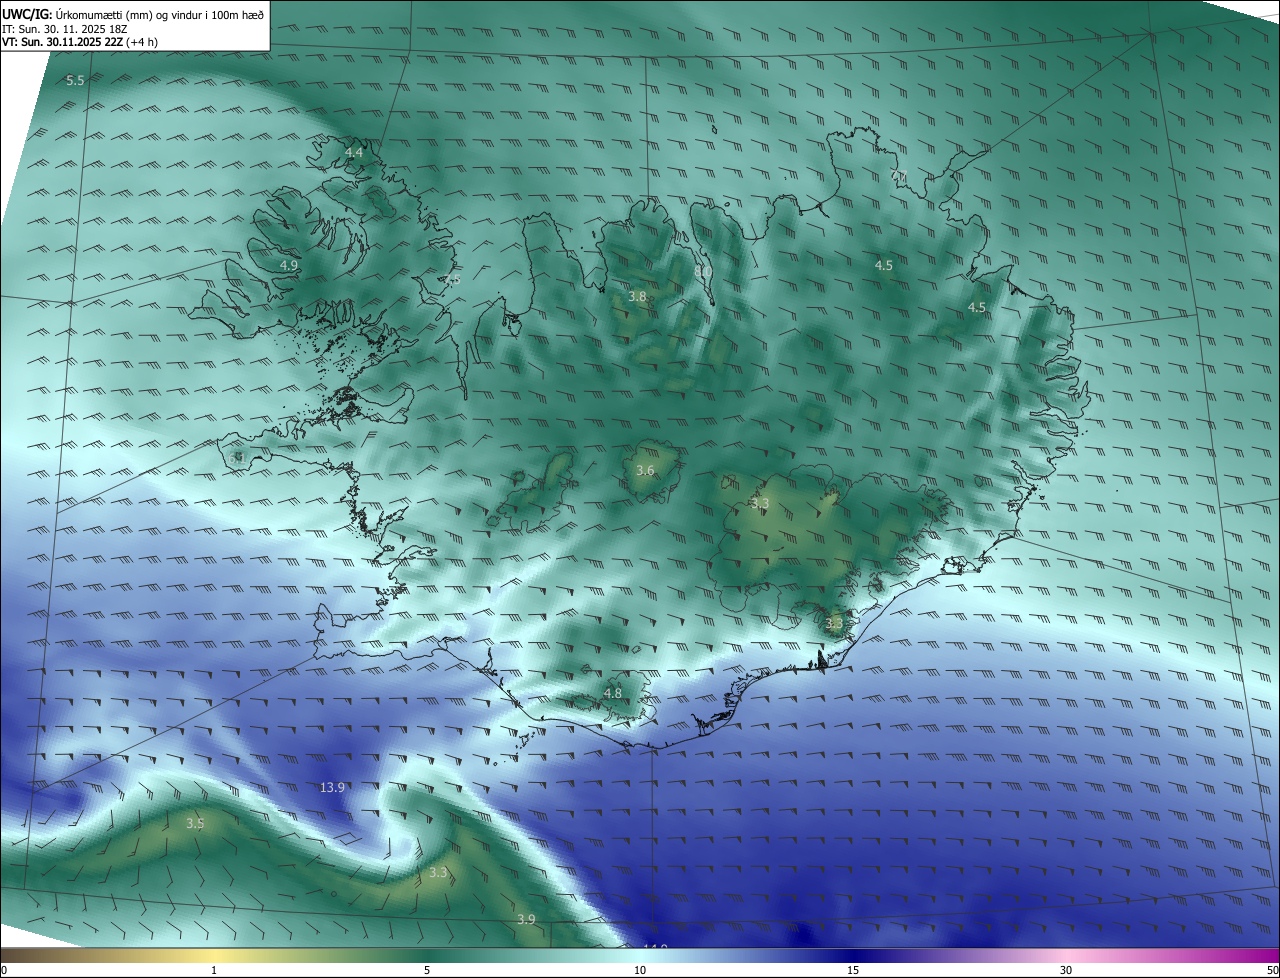
Task: Click the 3.5 value label on the map
Action: [x=195, y=824]
